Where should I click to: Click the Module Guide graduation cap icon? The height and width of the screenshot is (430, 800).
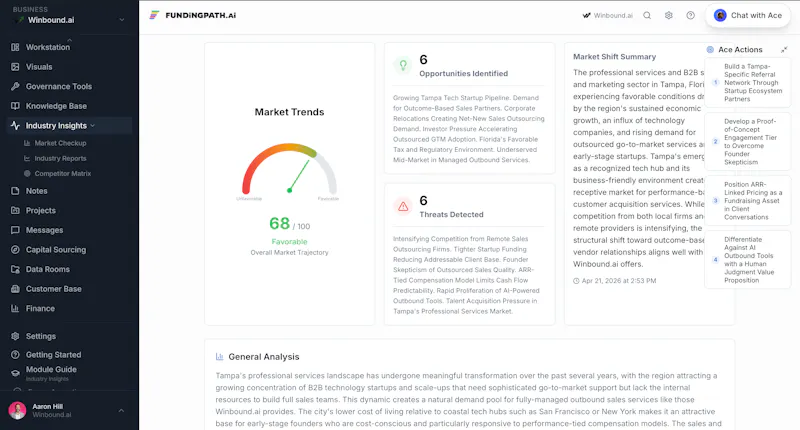[x=15, y=373]
